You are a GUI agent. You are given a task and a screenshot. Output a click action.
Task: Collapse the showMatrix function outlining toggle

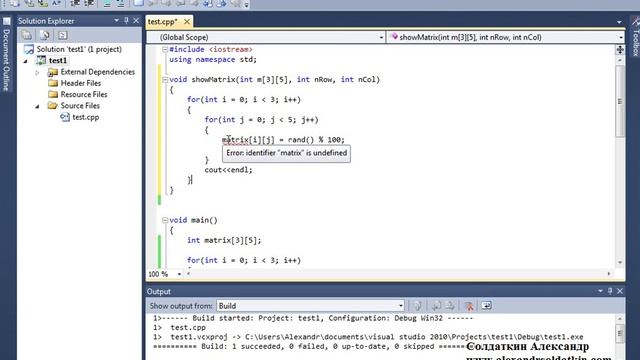pos(165,80)
